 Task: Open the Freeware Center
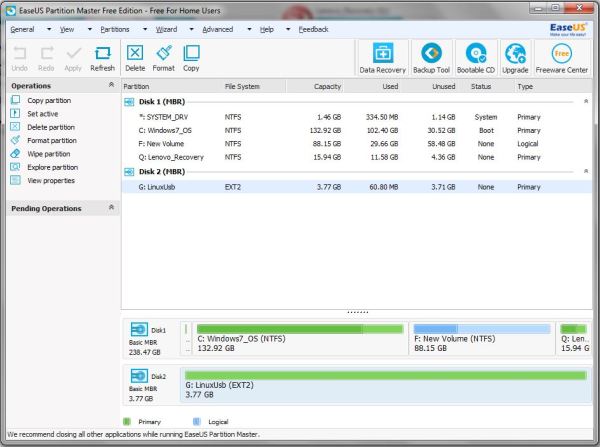click(x=561, y=58)
